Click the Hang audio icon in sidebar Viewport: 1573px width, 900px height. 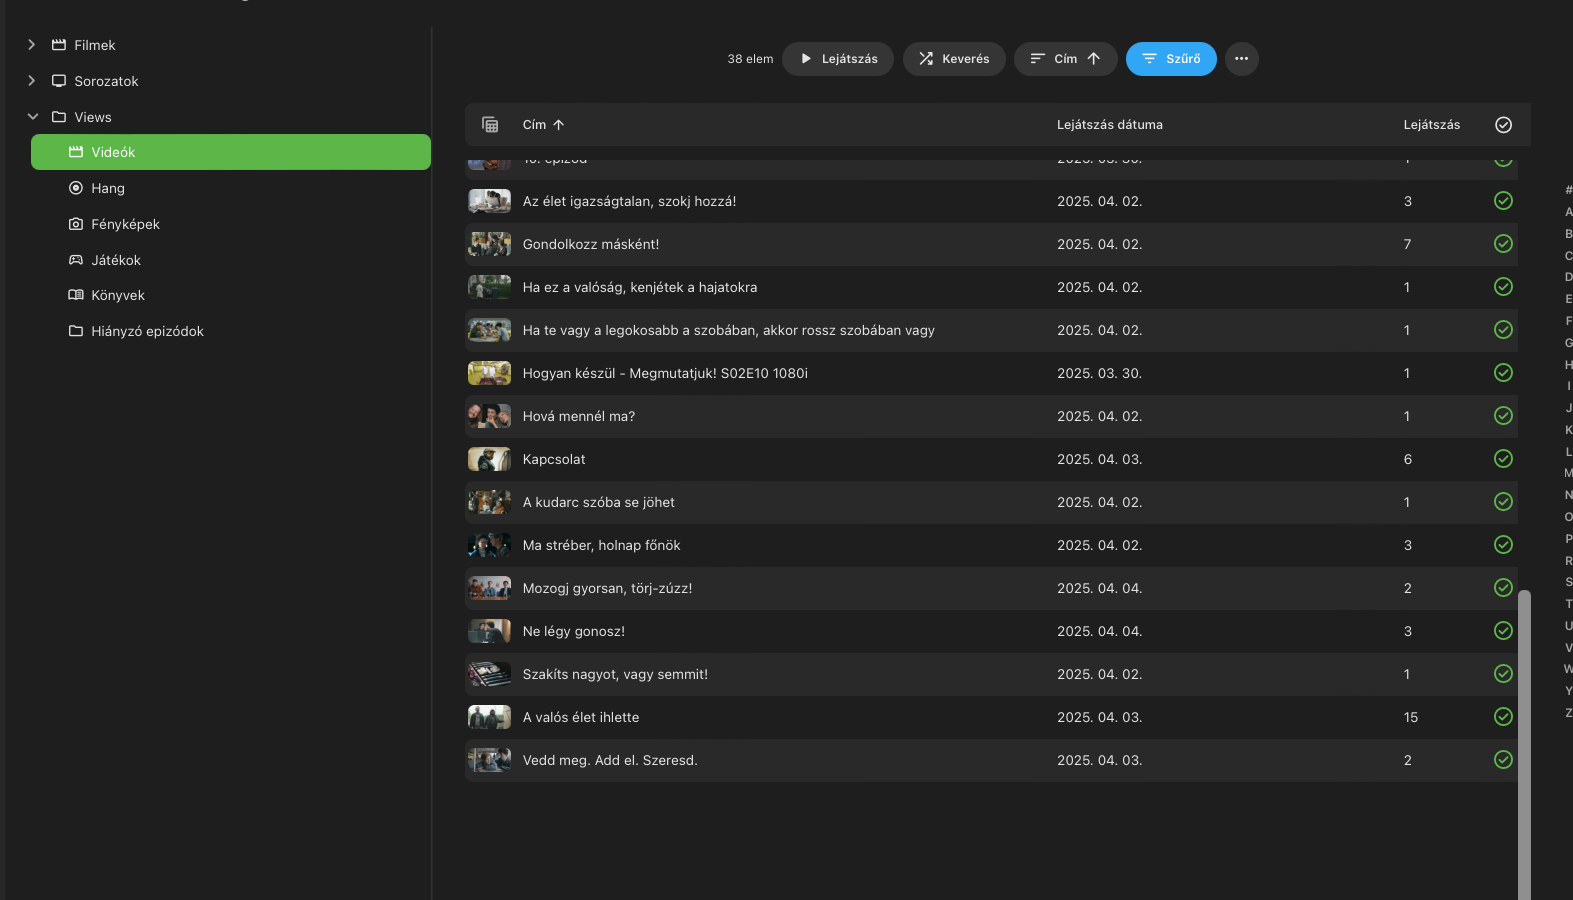click(76, 188)
